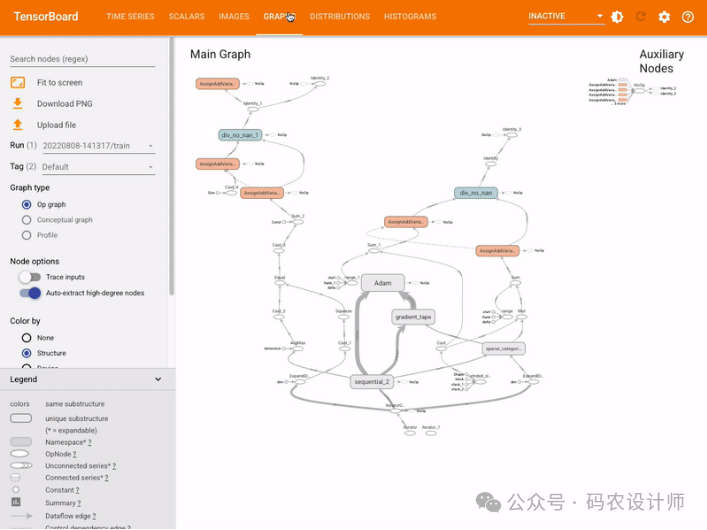This screenshot has height=530, width=707.
Task: Open the HISTOGRAMS tab
Action: click(410, 17)
